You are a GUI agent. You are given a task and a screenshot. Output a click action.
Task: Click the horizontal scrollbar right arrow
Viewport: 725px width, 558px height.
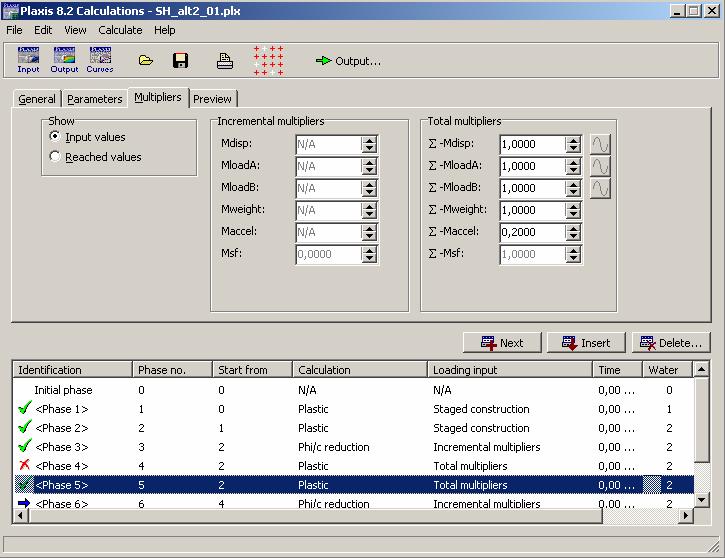pos(687,515)
